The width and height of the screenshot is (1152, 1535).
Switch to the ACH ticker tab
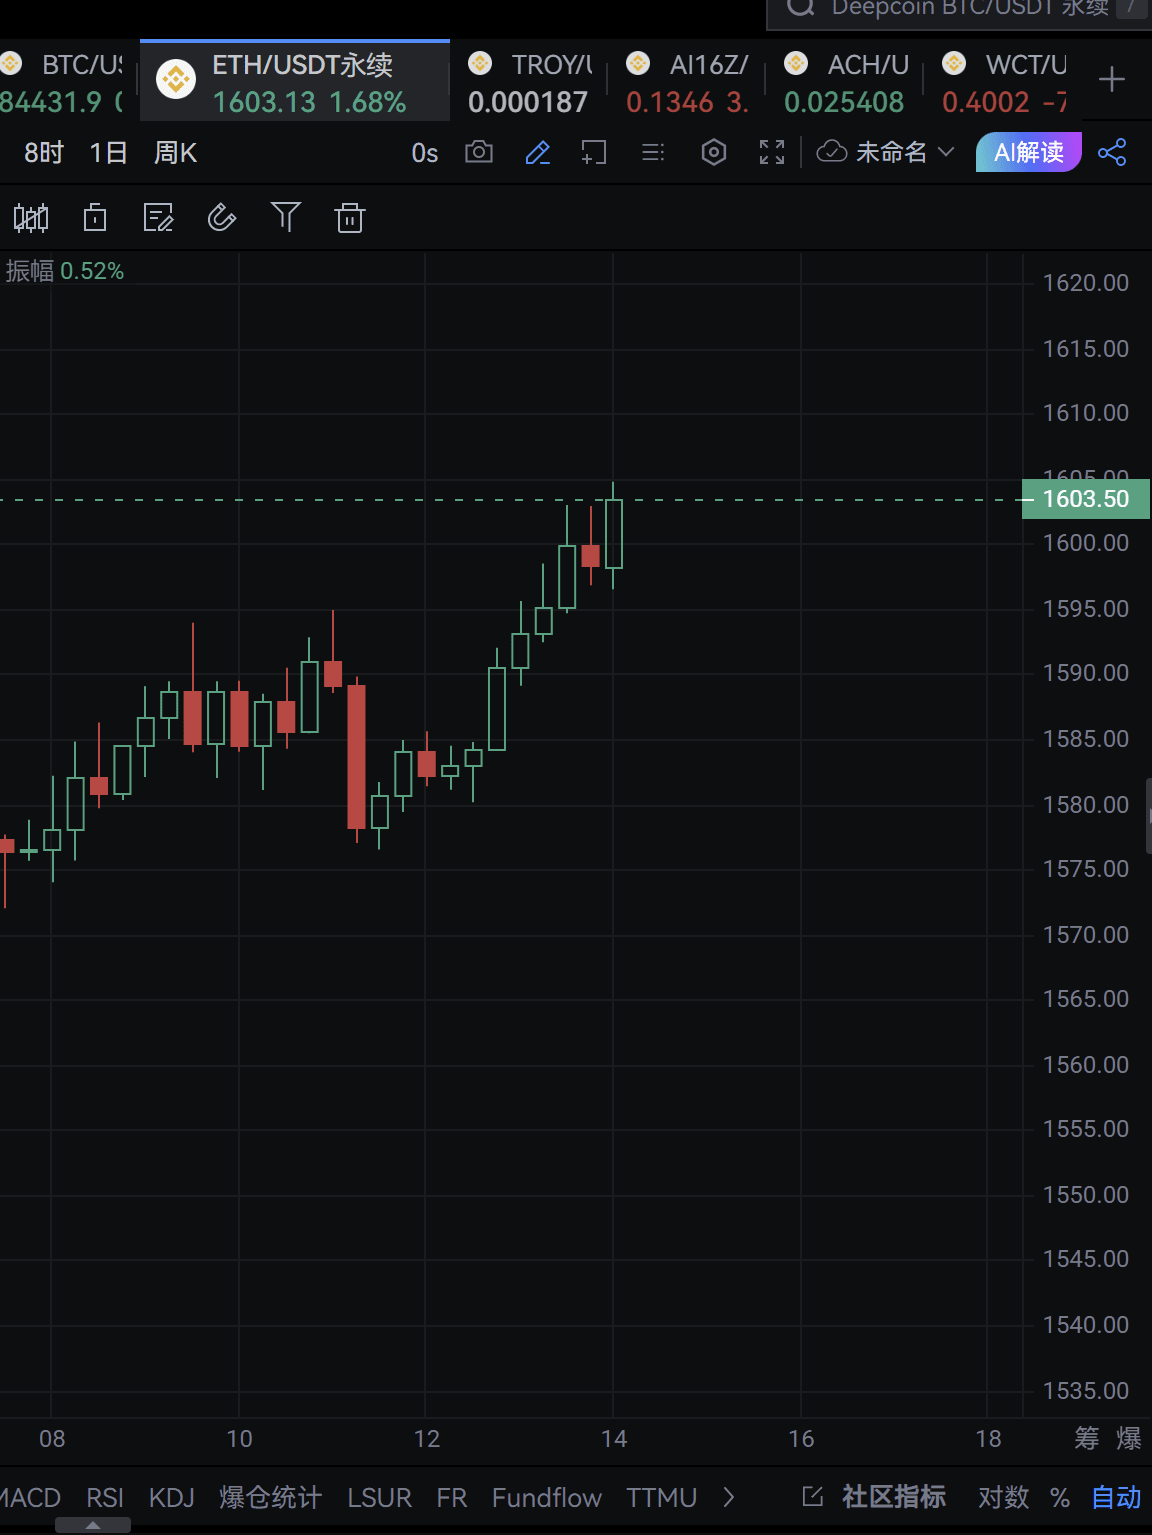[846, 82]
